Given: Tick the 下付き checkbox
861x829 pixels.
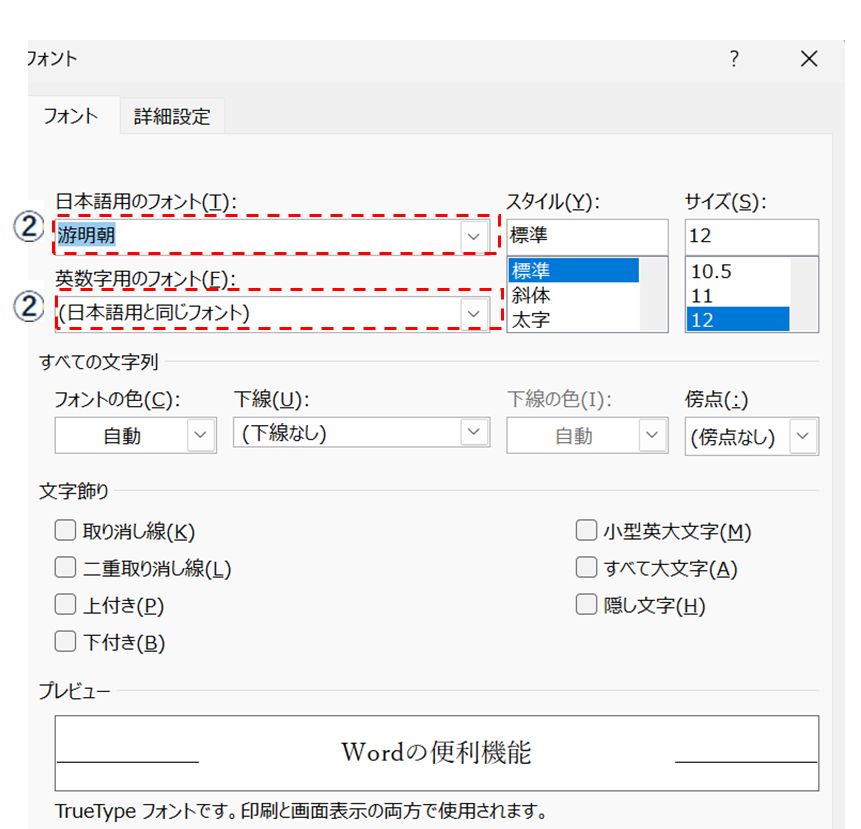Looking at the screenshot, I should coord(66,642).
